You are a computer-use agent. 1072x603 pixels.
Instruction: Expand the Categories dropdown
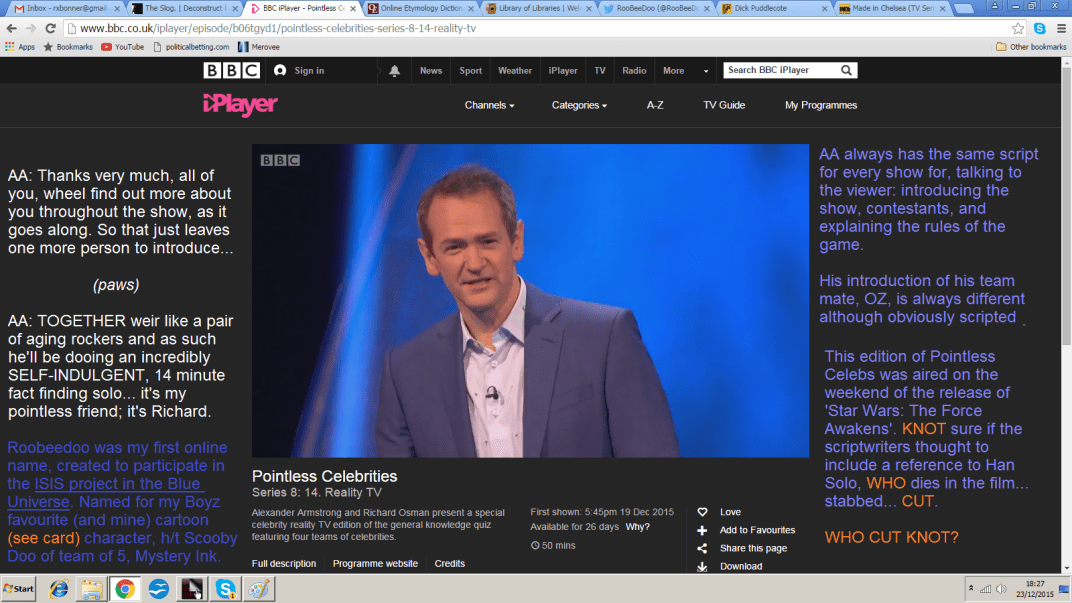[x=579, y=105]
